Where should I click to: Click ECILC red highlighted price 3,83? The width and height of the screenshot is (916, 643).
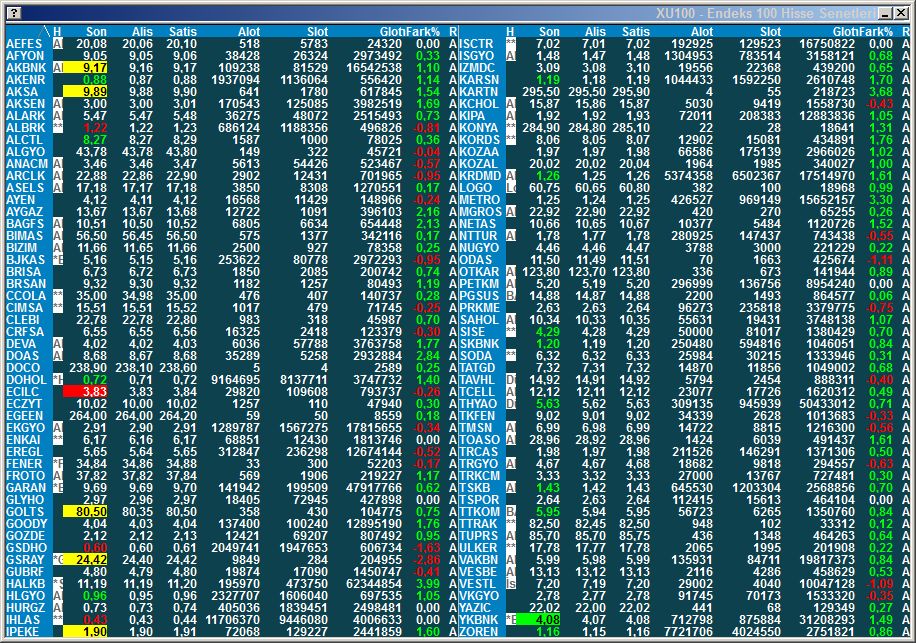coord(85,392)
